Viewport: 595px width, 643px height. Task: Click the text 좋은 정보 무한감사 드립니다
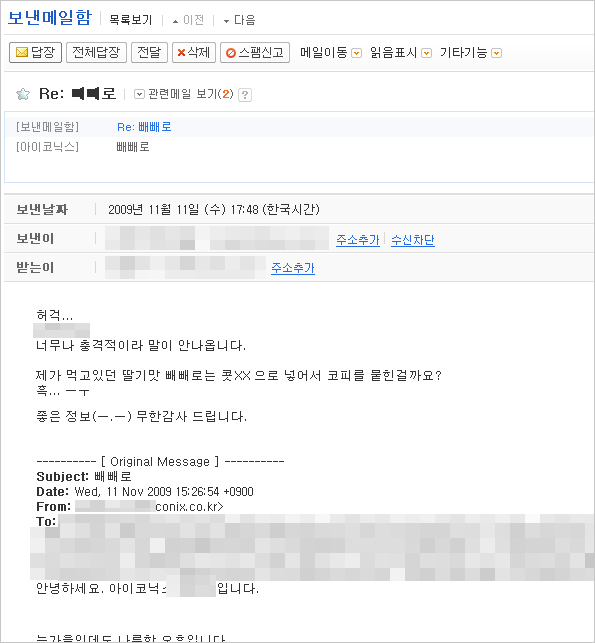tap(141, 417)
